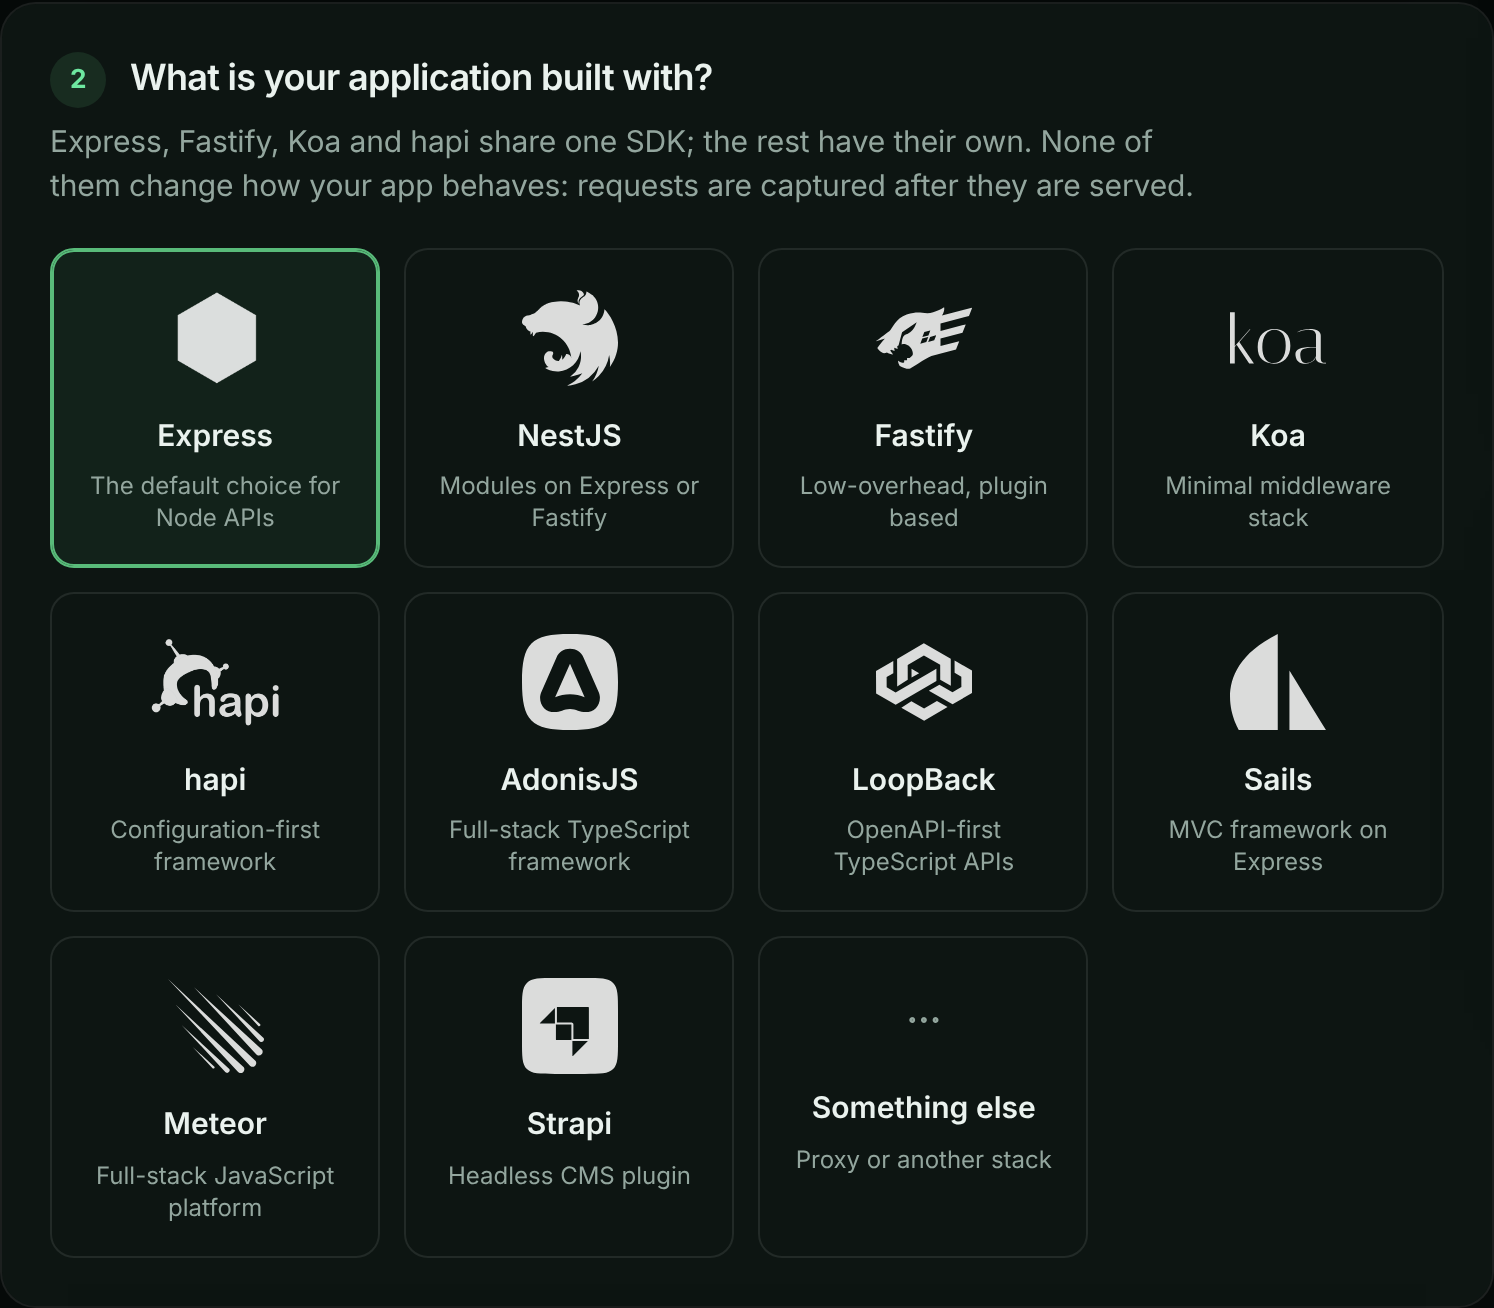
Task: Click 'The default choice for Node APIs' text
Action: (x=215, y=502)
